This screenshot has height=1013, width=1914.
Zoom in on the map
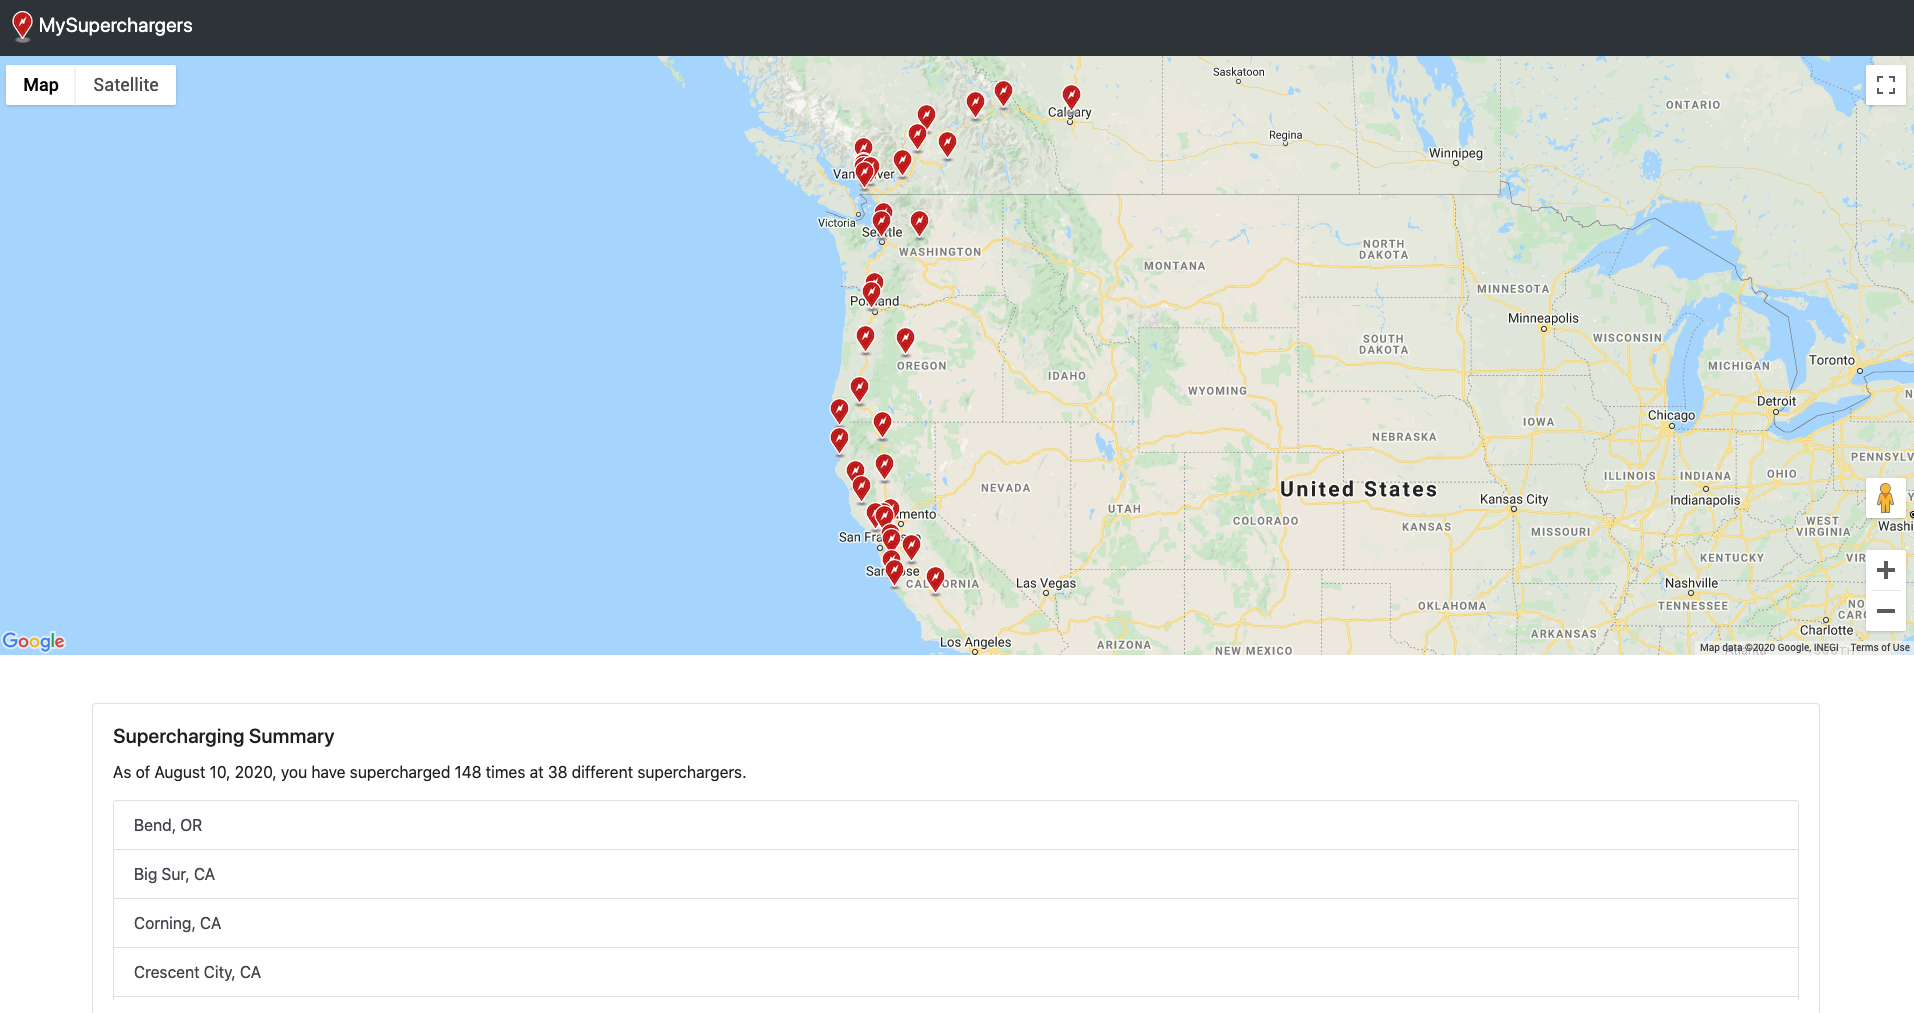click(1885, 571)
